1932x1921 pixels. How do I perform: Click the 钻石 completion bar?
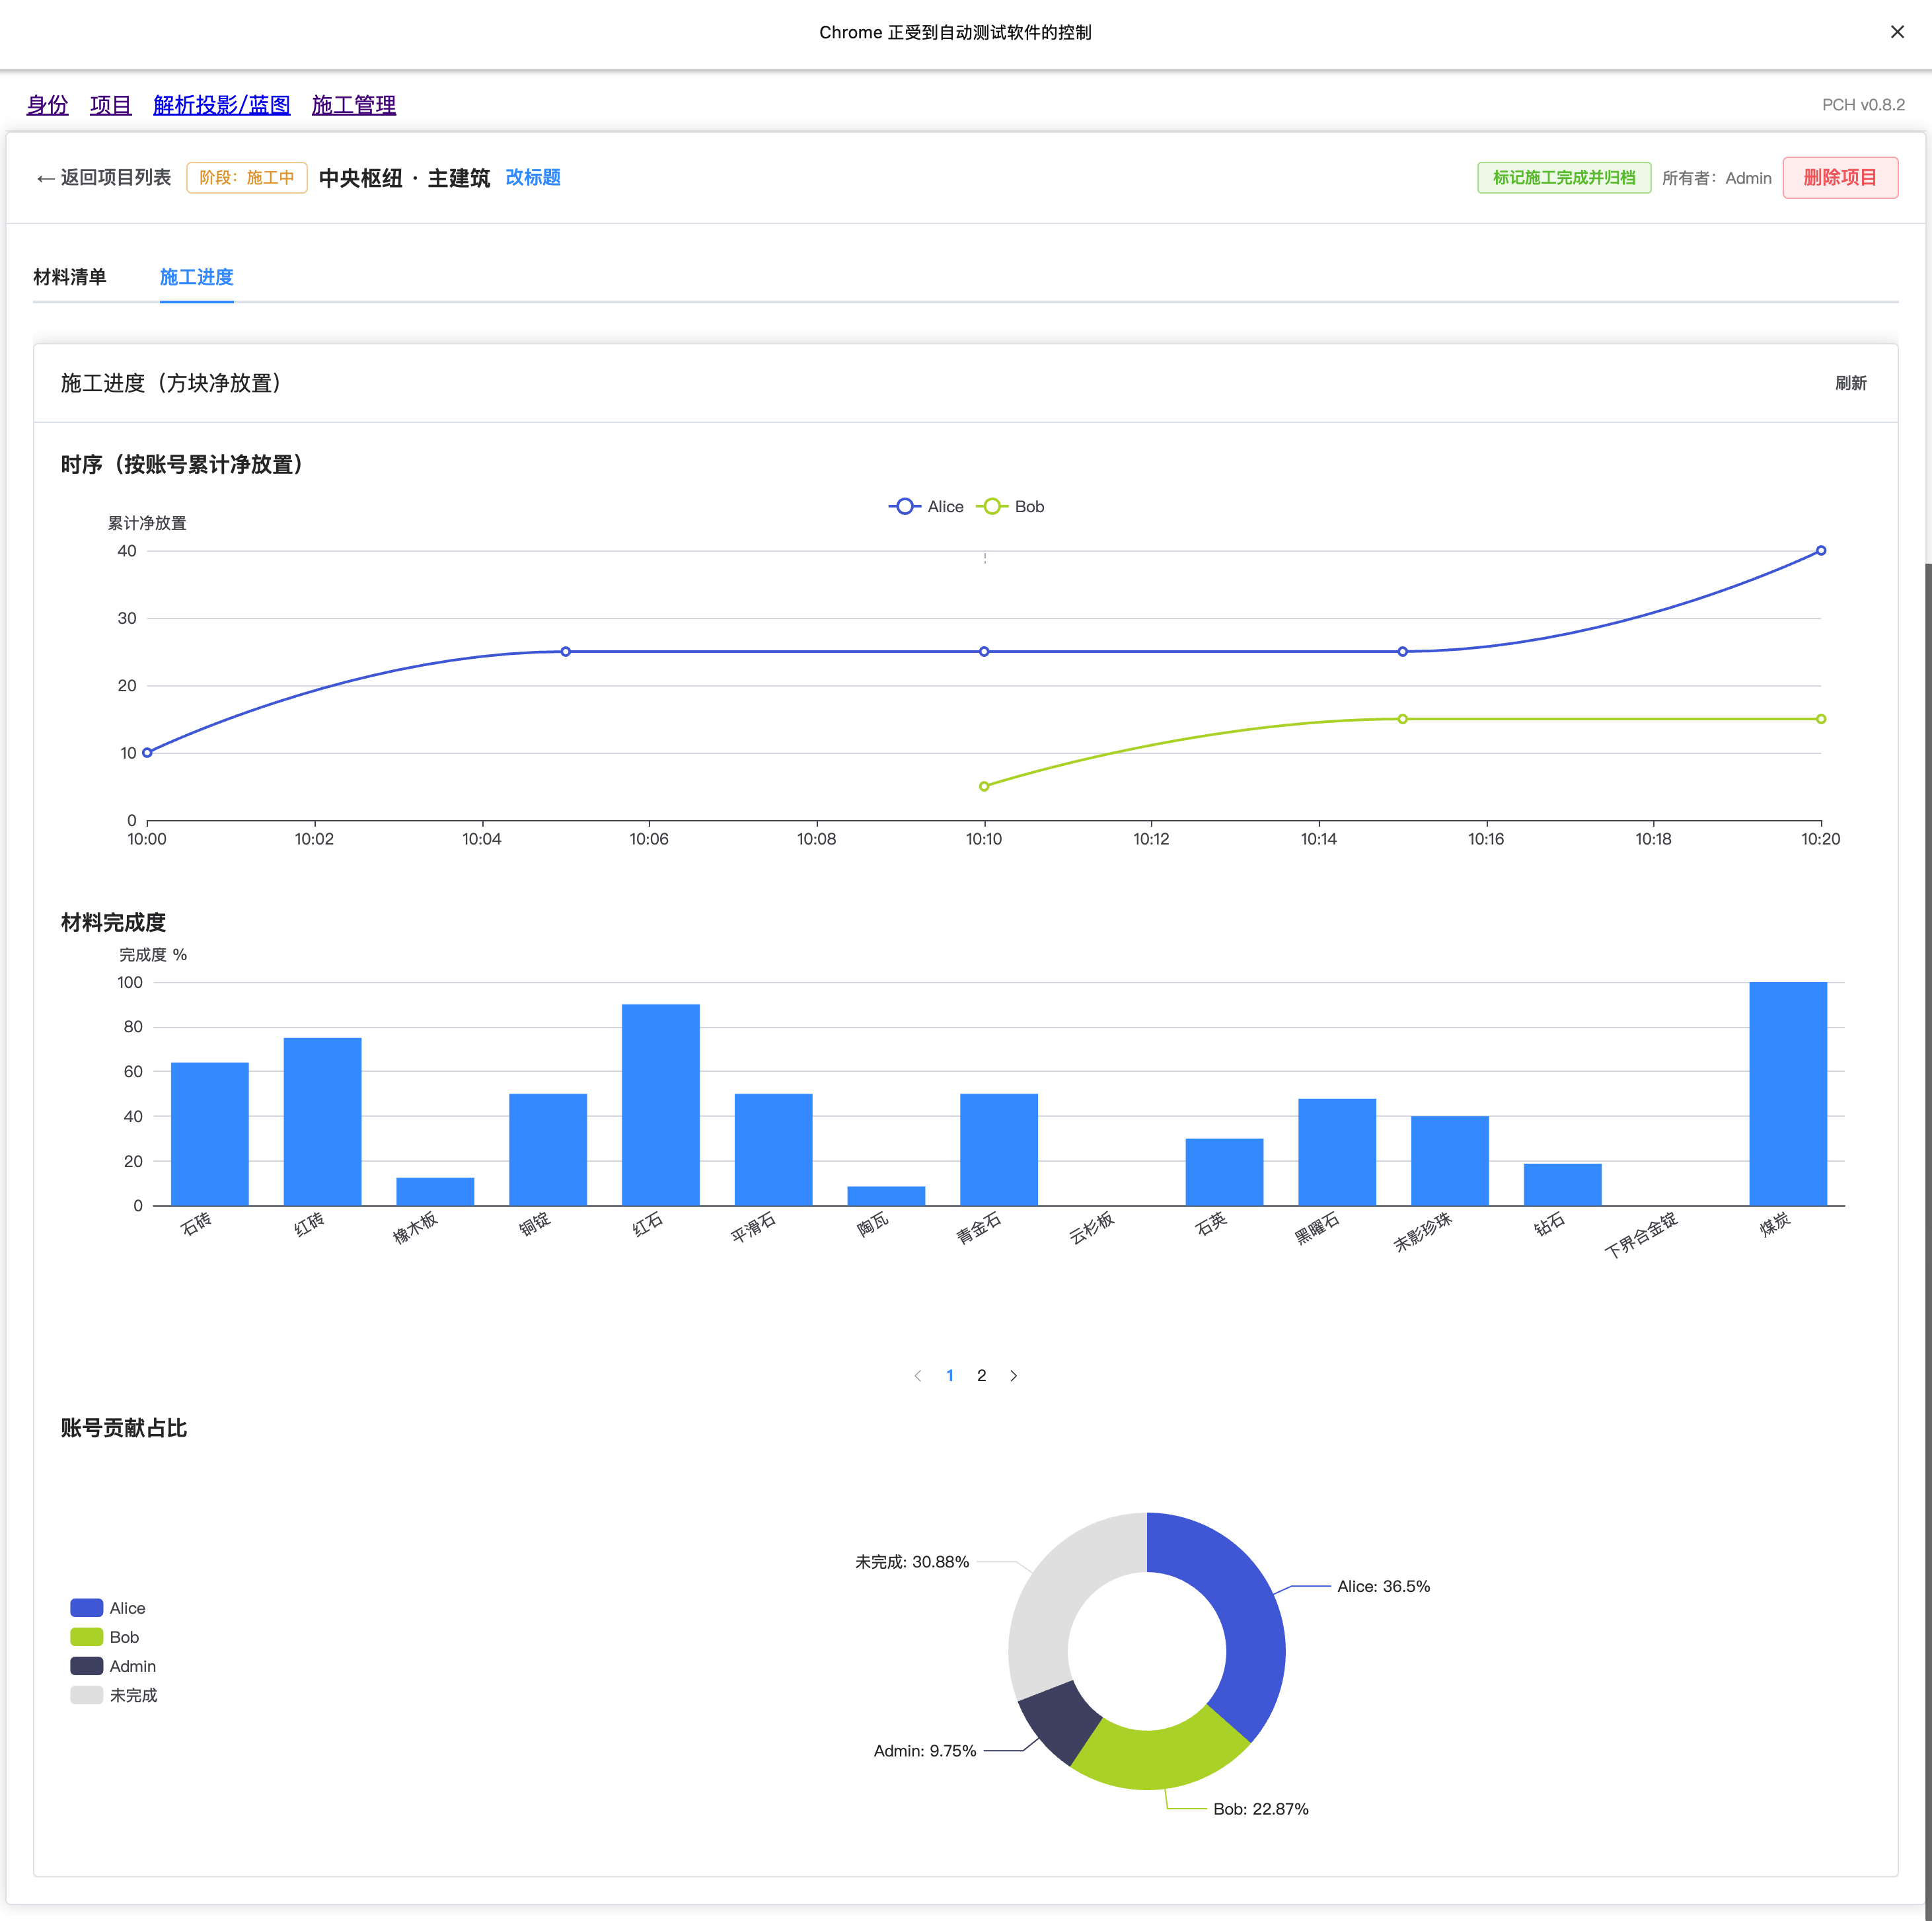(x=1562, y=1185)
